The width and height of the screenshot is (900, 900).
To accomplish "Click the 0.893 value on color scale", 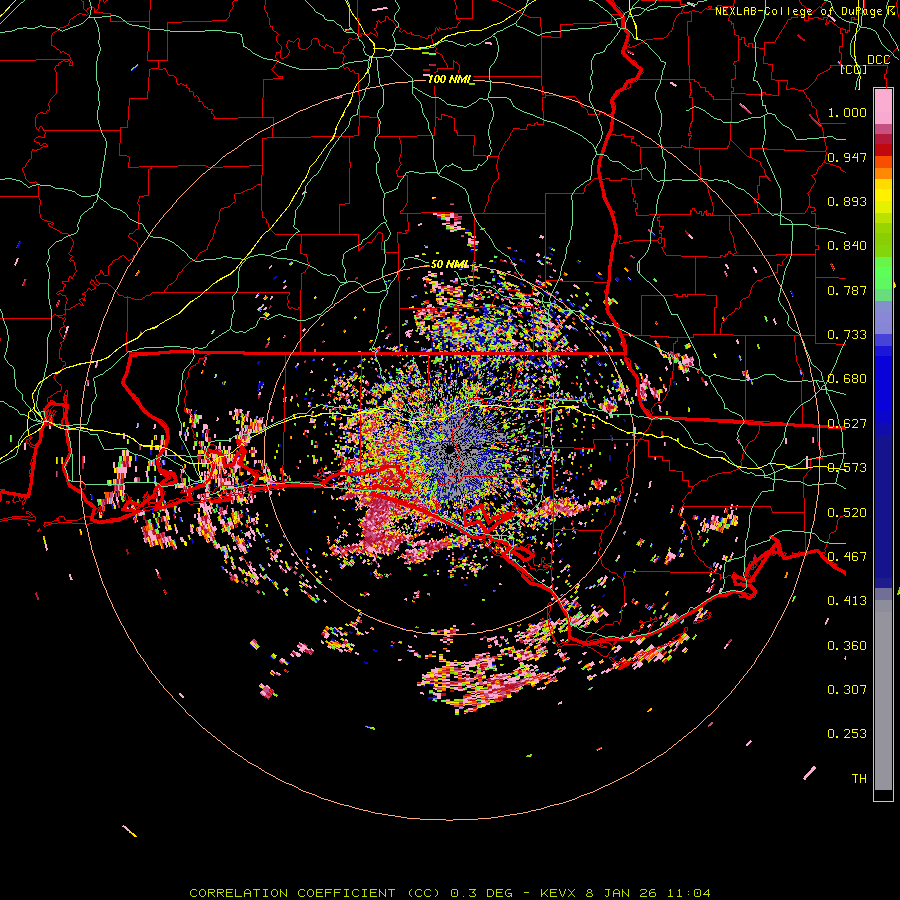I will coord(847,201).
